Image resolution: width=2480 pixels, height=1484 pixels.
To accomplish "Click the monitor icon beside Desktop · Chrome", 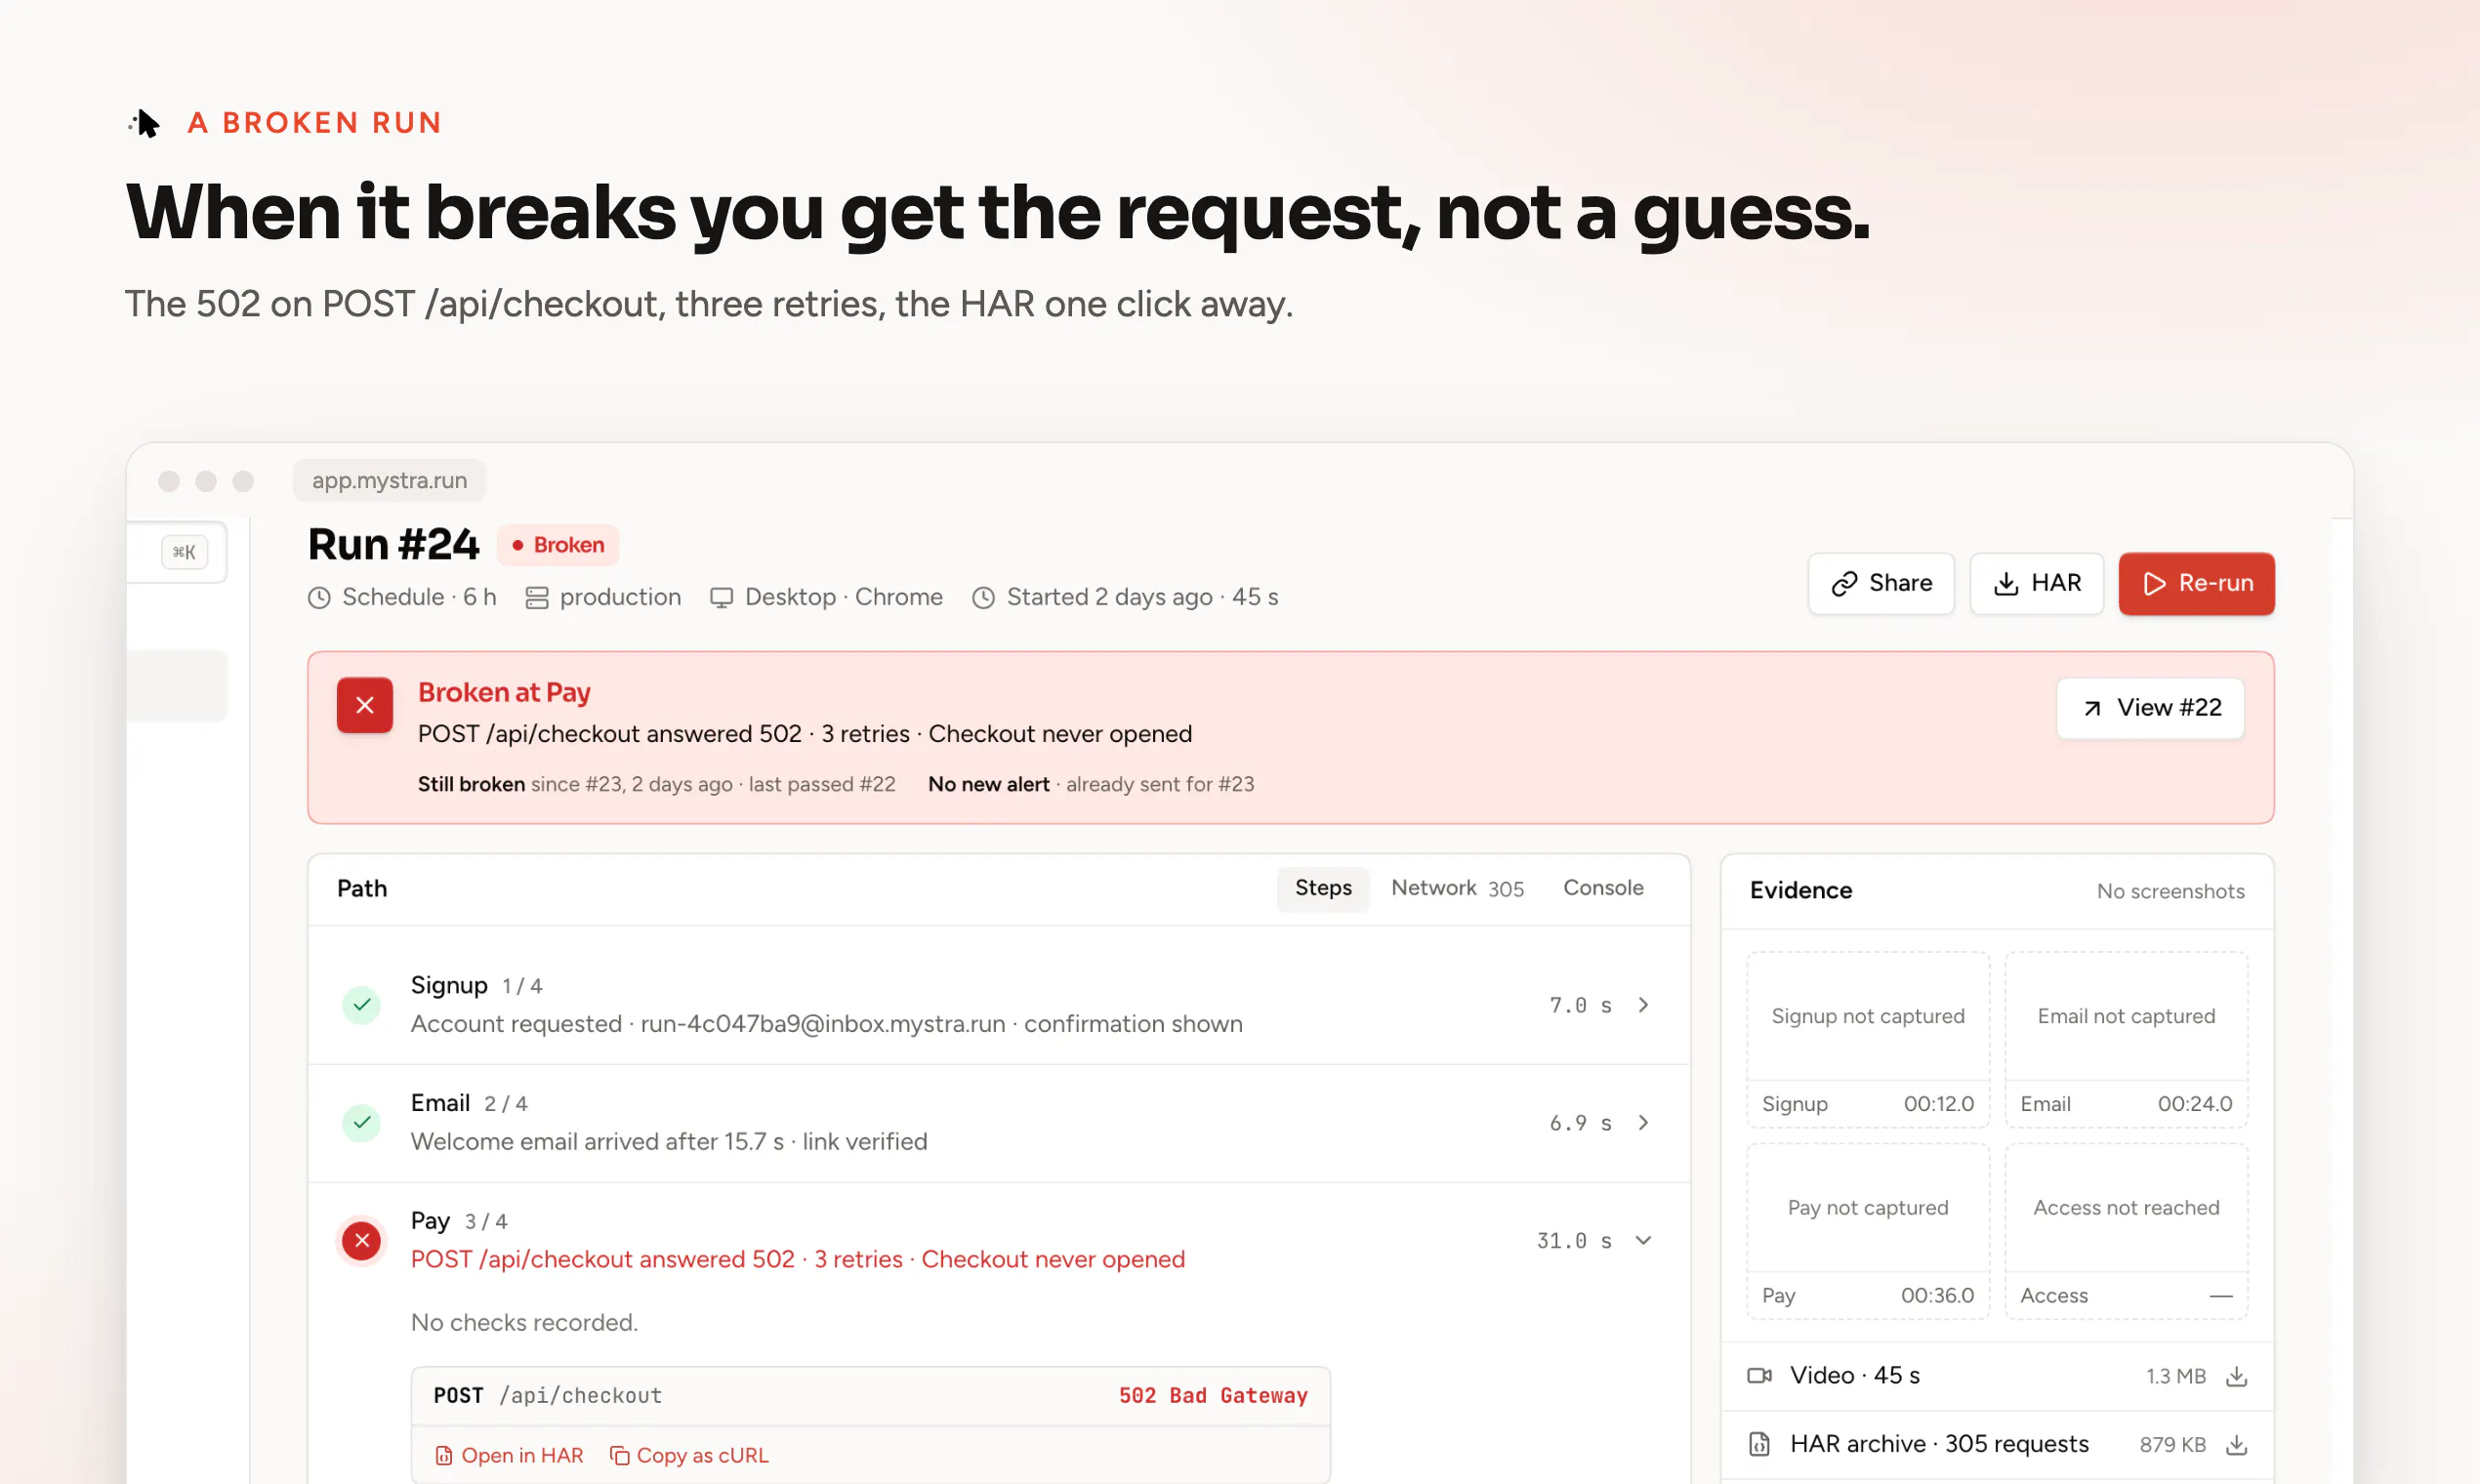I will click(x=721, y=598).
